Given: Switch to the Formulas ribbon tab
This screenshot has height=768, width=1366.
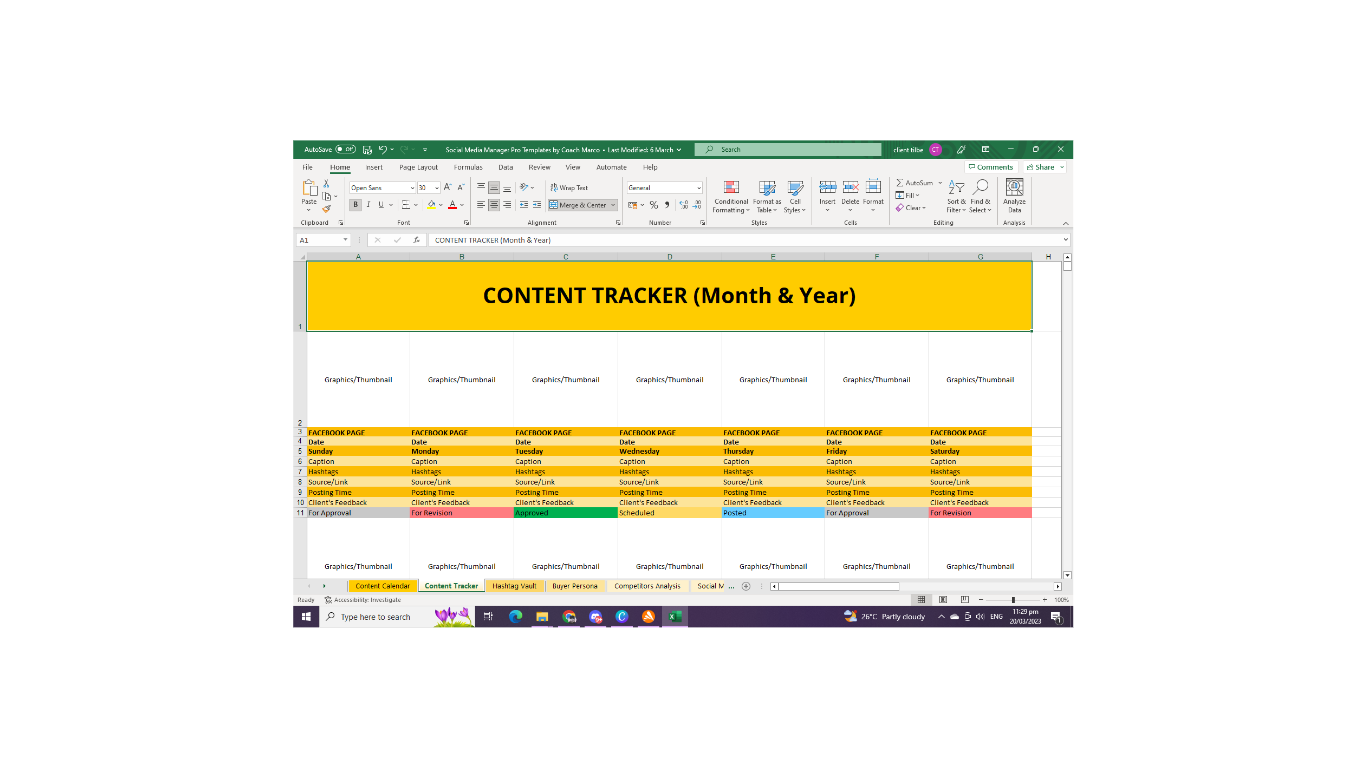Looking at the screenshot, I should coord(468,167).
